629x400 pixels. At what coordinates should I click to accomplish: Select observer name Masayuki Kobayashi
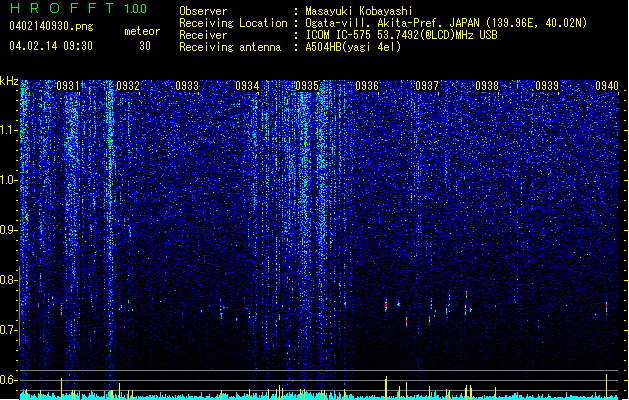359,11
